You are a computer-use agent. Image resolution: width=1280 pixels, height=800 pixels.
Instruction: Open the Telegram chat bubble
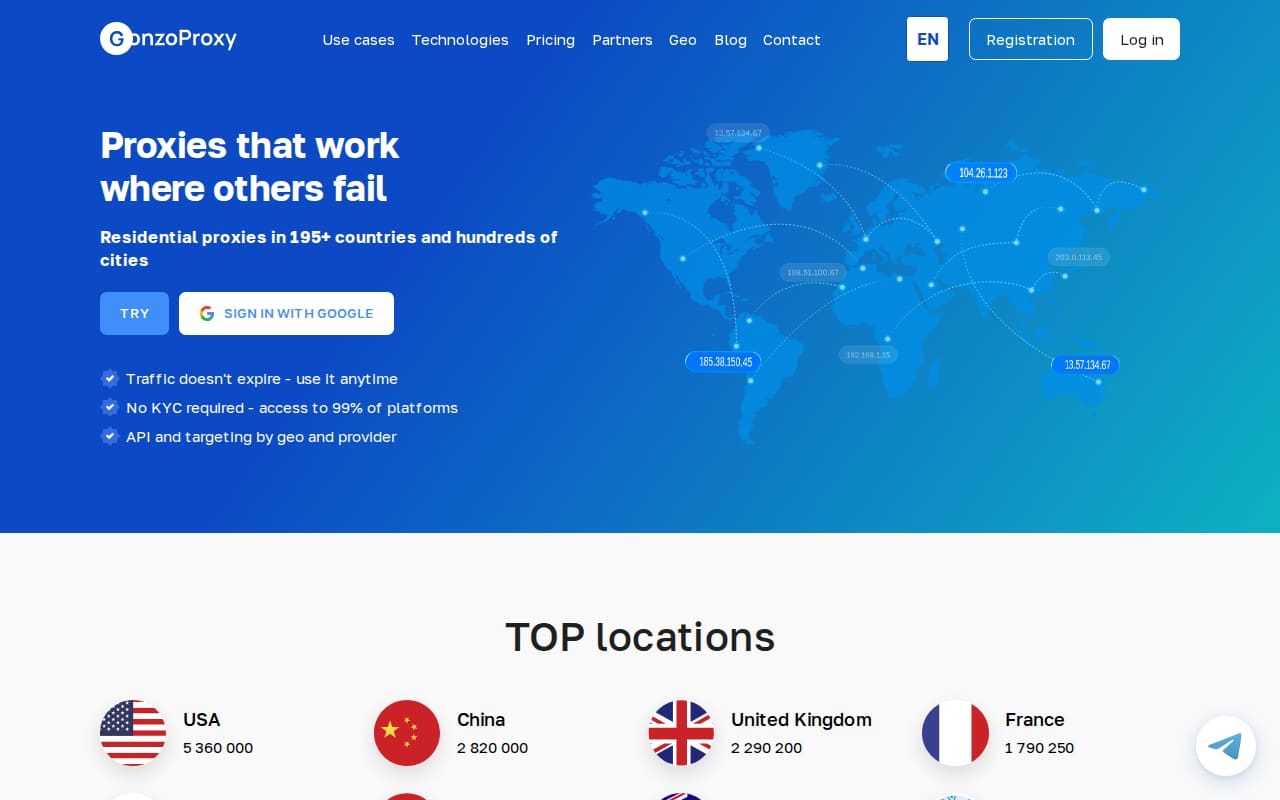1226,746
